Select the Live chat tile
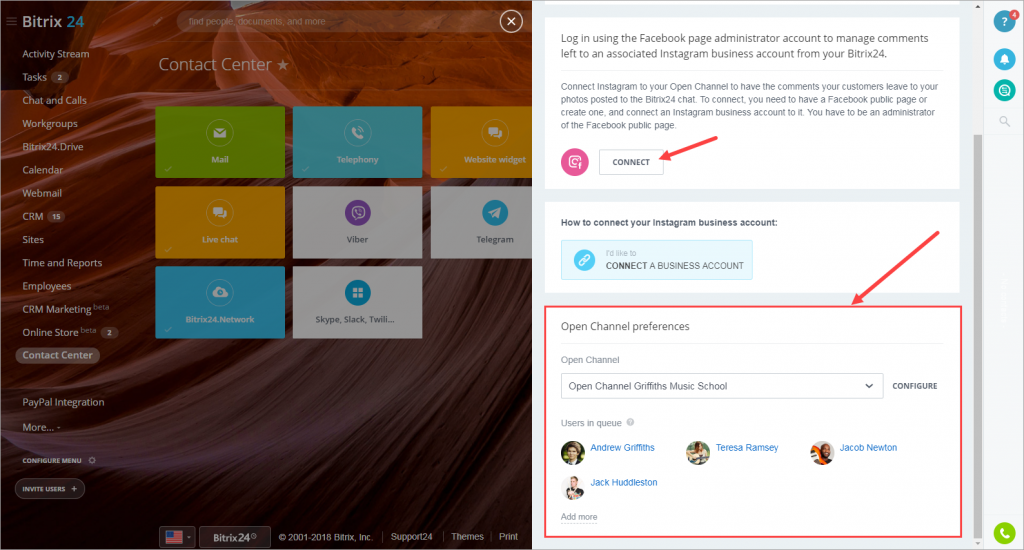 point(220,222)
